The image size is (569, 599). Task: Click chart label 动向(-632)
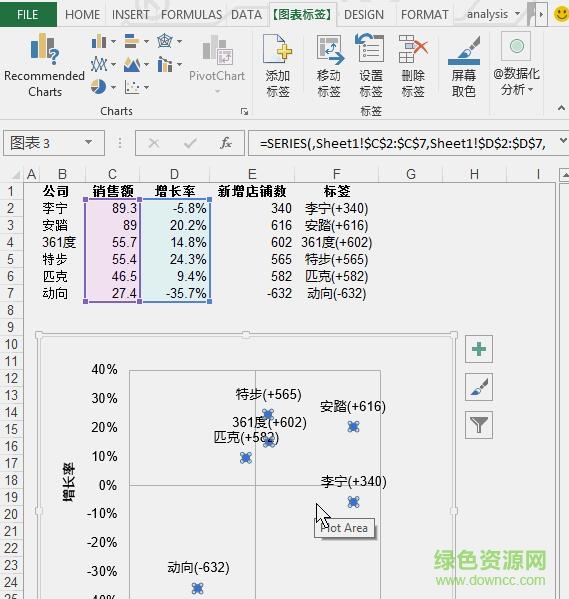[198, 568]
